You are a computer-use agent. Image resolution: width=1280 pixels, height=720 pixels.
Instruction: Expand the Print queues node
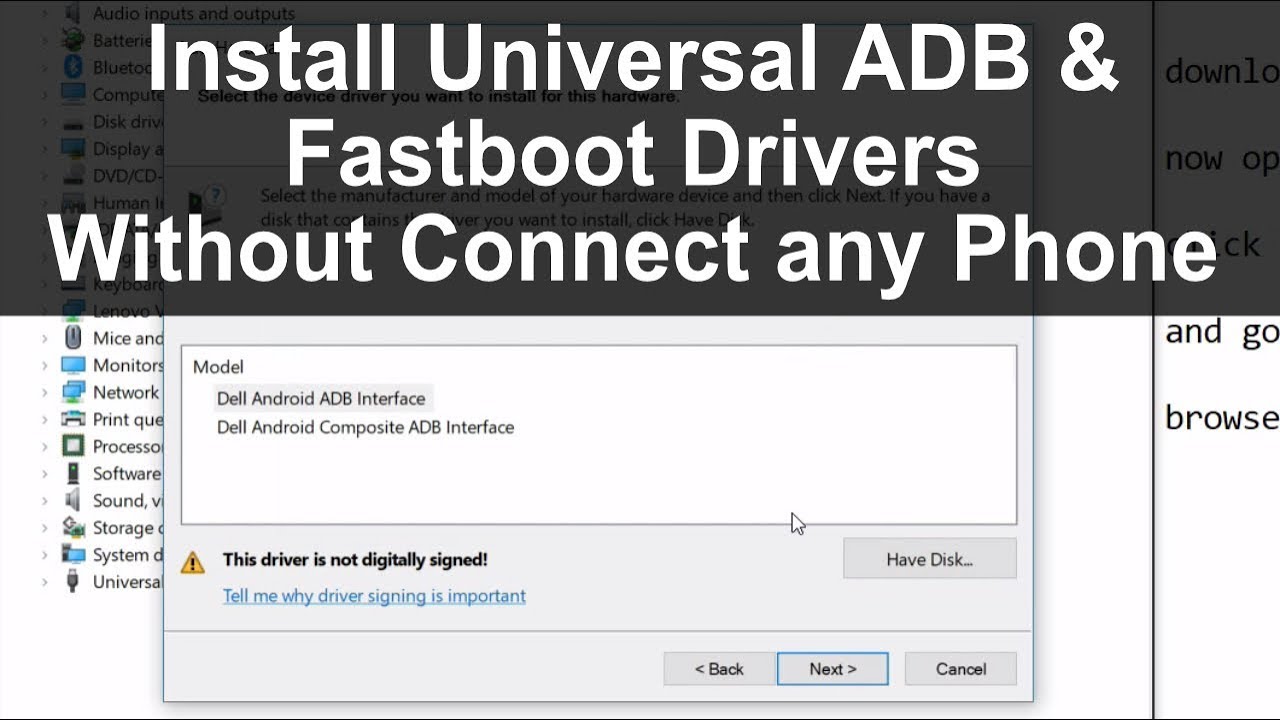coord(45,419)
